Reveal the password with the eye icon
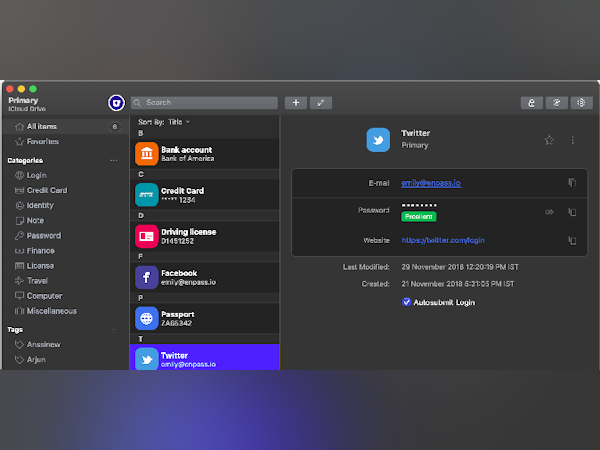 549,212
